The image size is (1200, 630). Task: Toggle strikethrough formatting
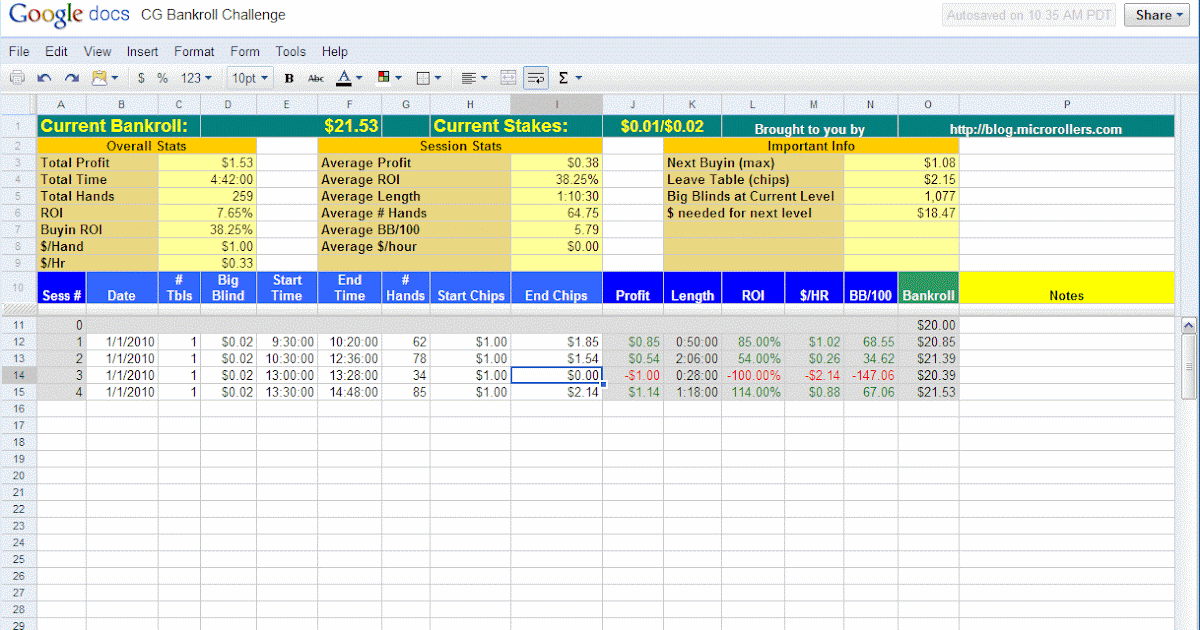pyautogui.click(x=316, y=77)
